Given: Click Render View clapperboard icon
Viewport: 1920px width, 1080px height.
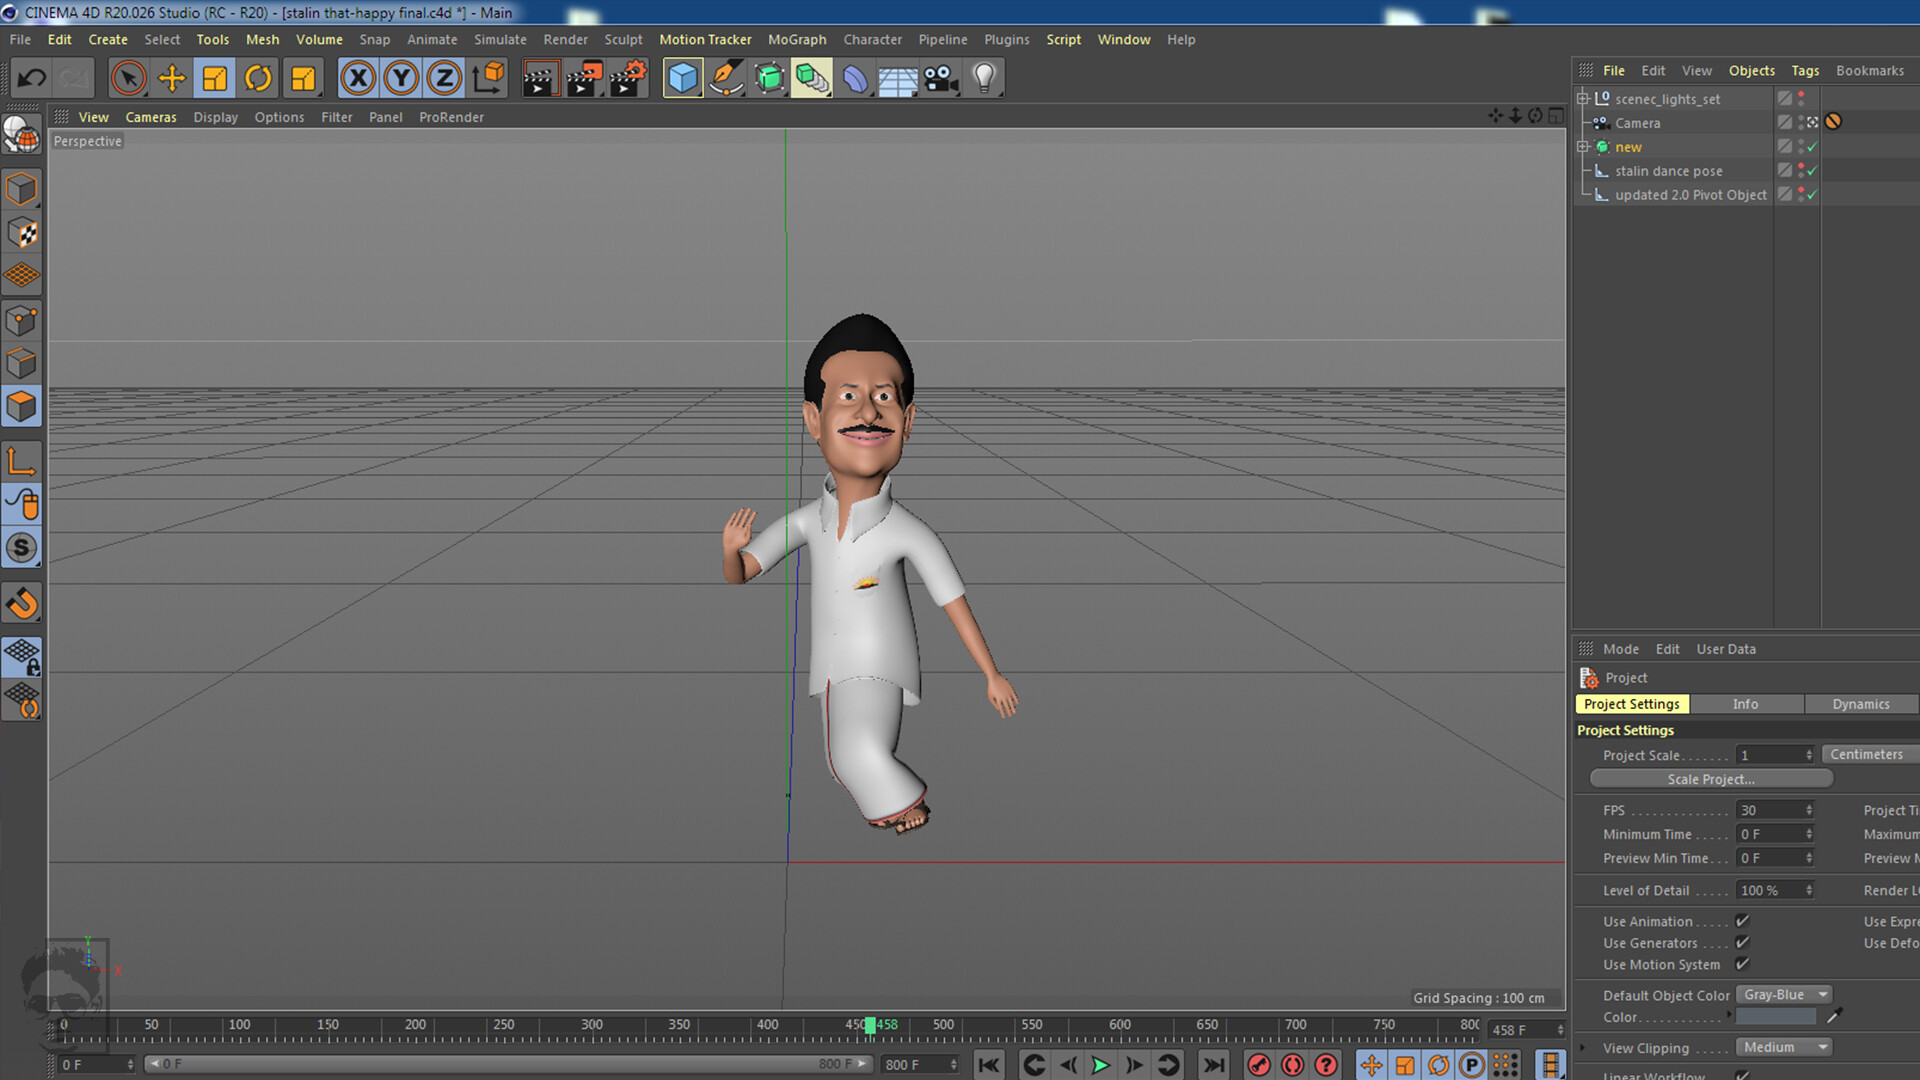Looking at the screenshot, I should click(x=540, y=78).
